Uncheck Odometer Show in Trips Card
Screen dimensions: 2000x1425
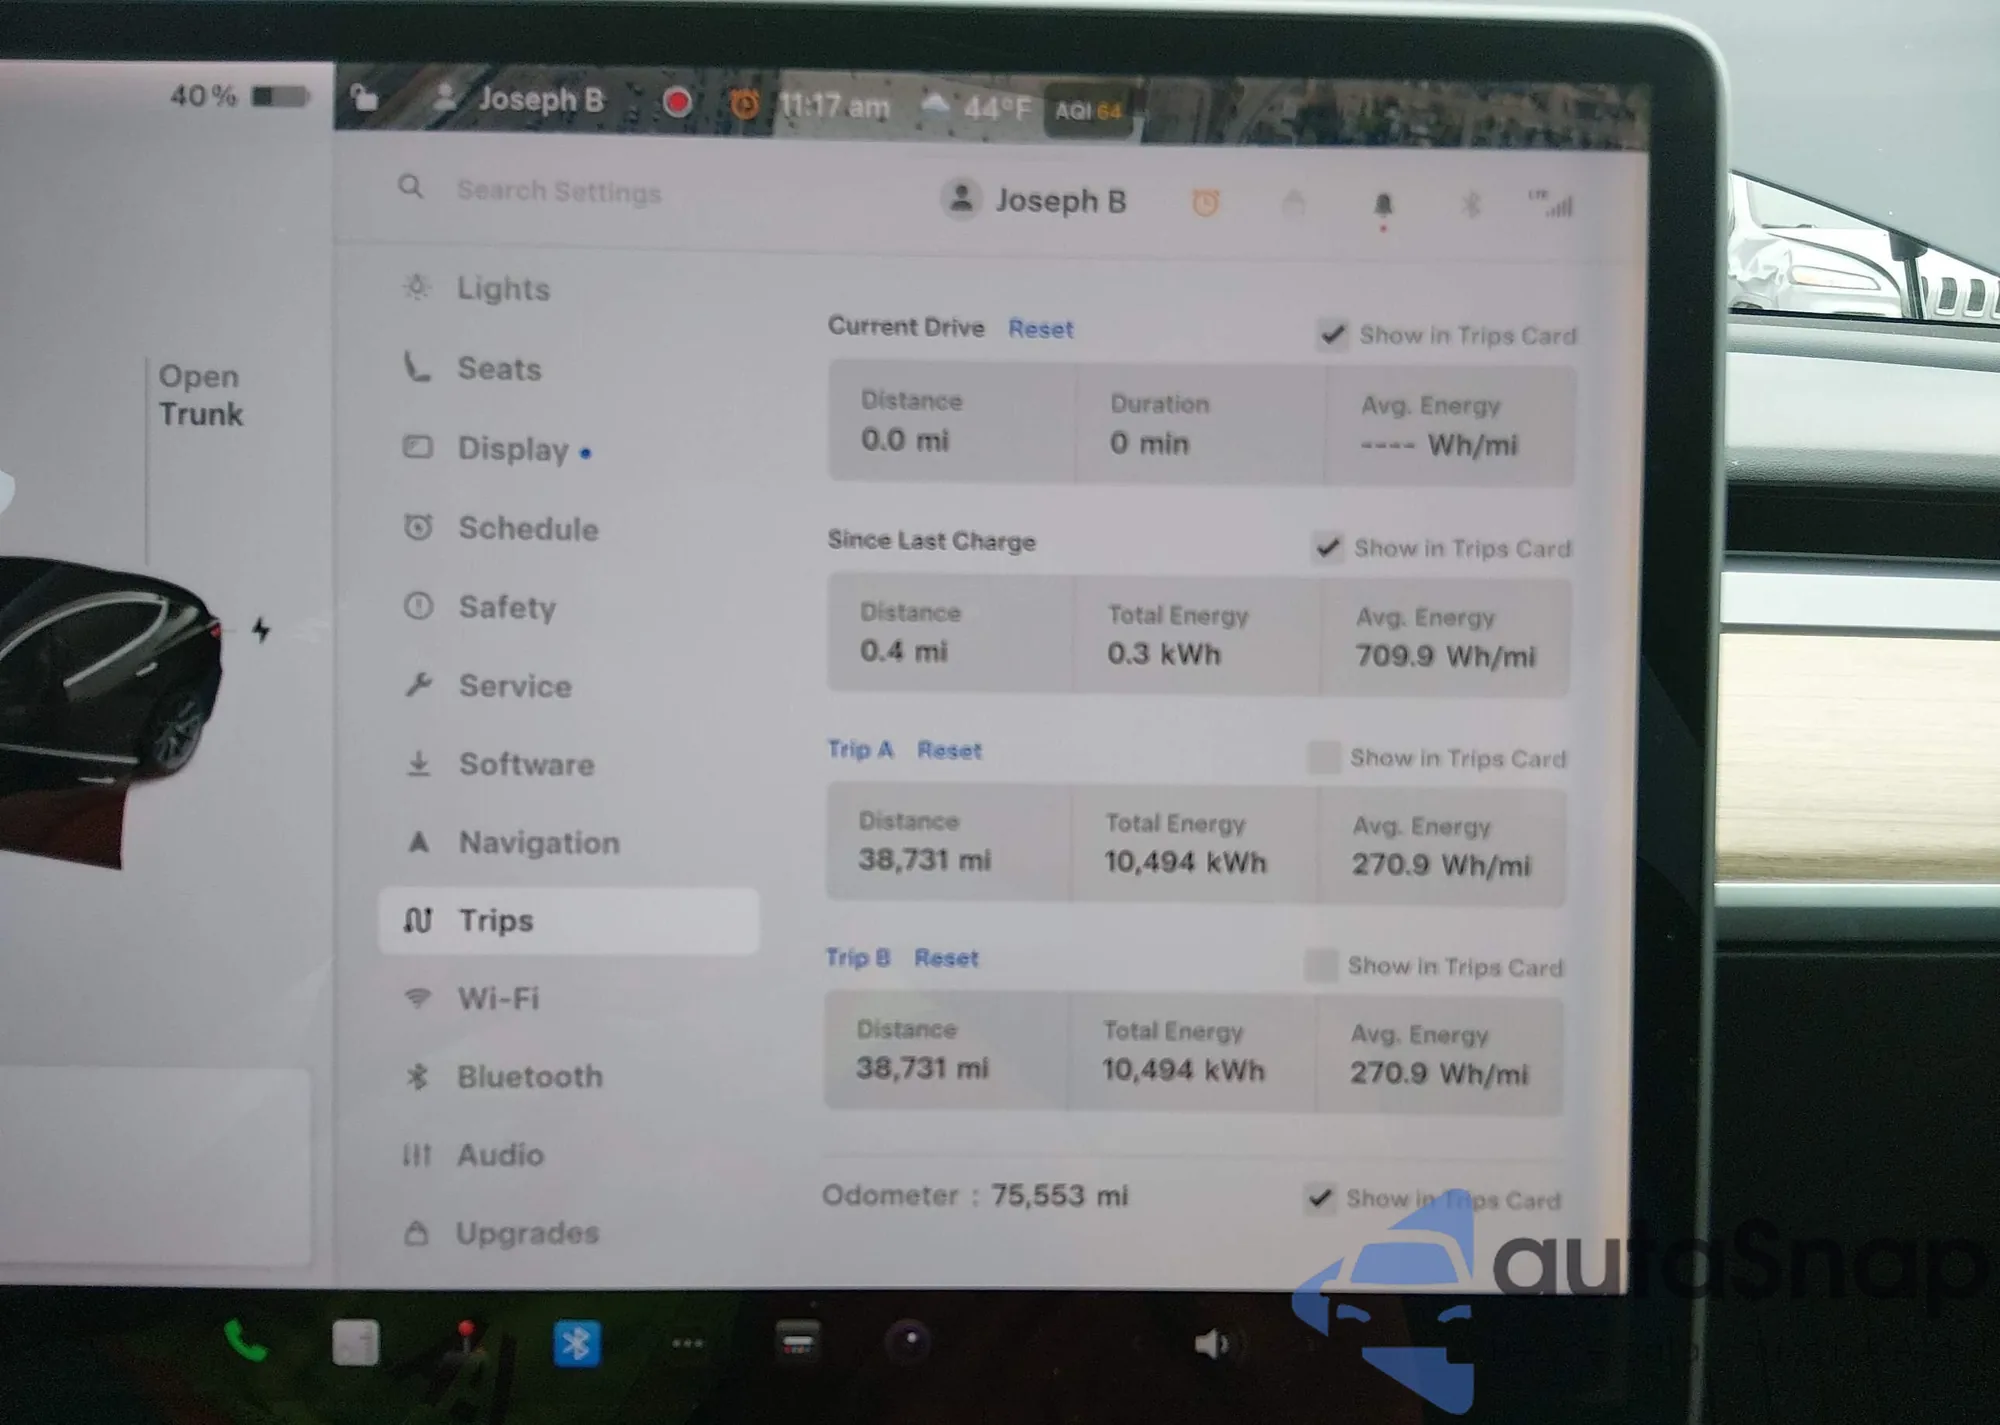coord(1319,1197)
